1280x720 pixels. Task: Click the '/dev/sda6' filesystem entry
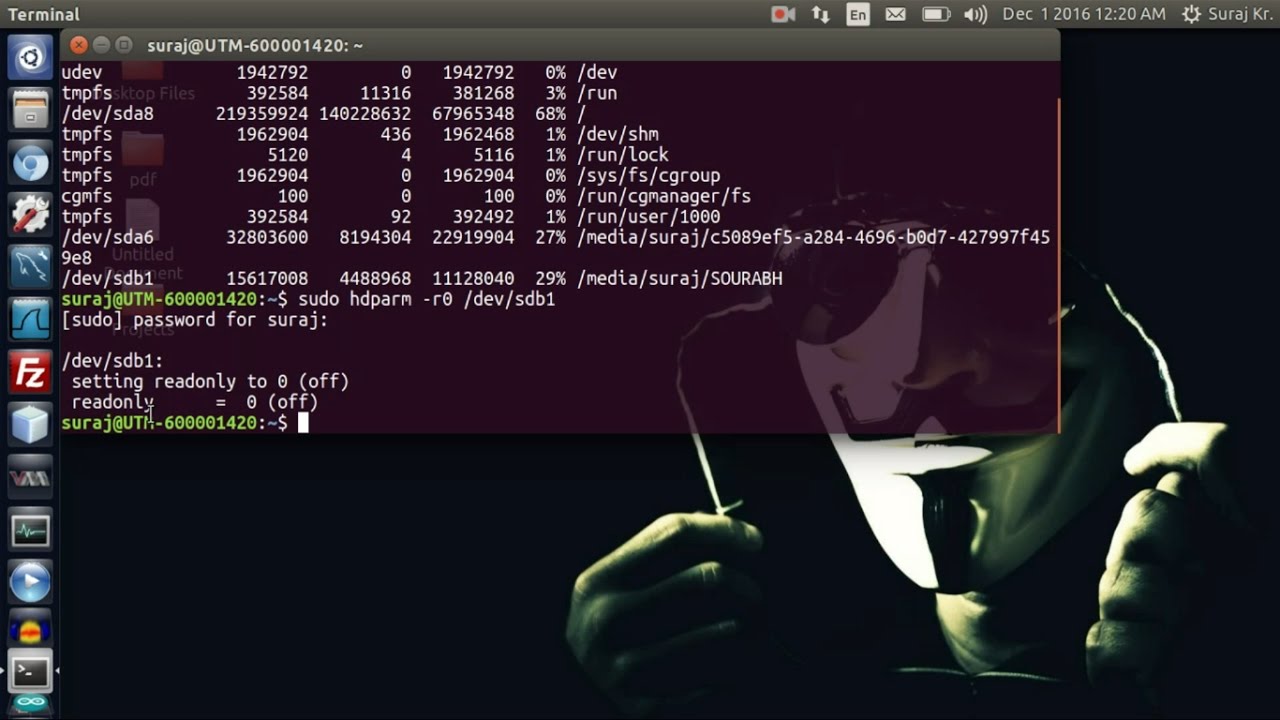(x=108, y=238)
